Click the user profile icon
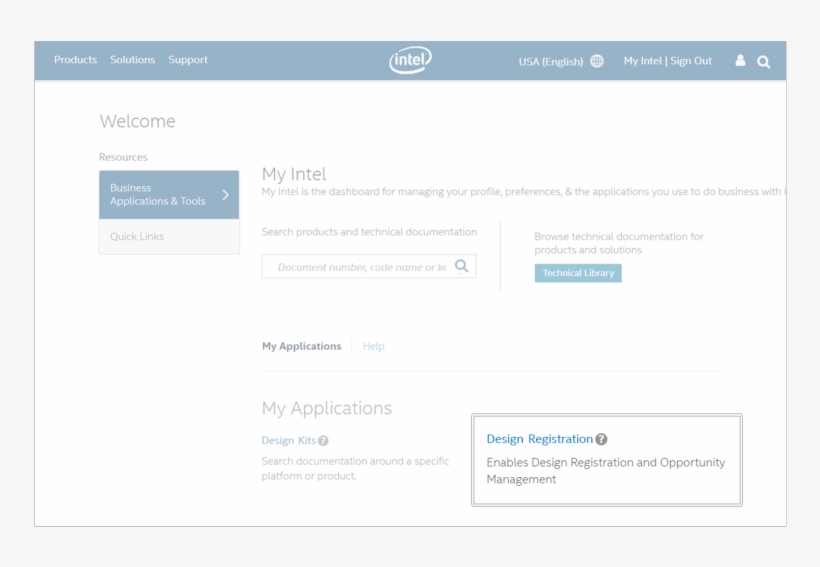Image resolution: width=820 pixels, height=567 pixels. pyautogui.click(x=740, y=61)
